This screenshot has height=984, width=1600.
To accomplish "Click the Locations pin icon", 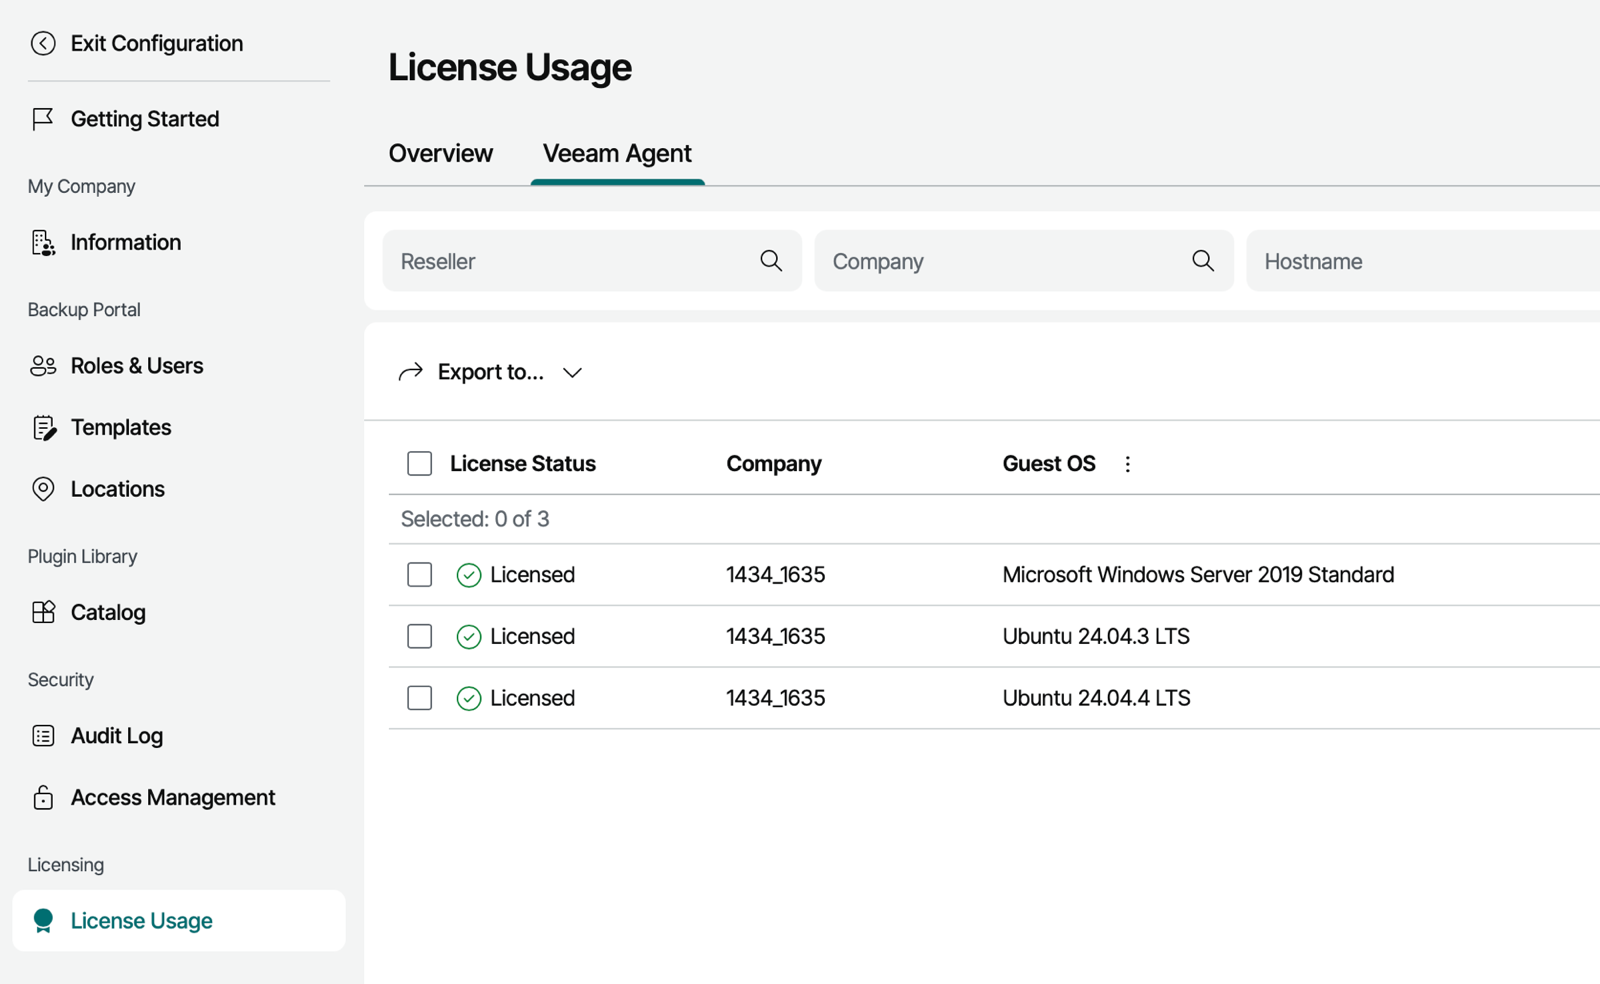I will (x=43, y=489).
